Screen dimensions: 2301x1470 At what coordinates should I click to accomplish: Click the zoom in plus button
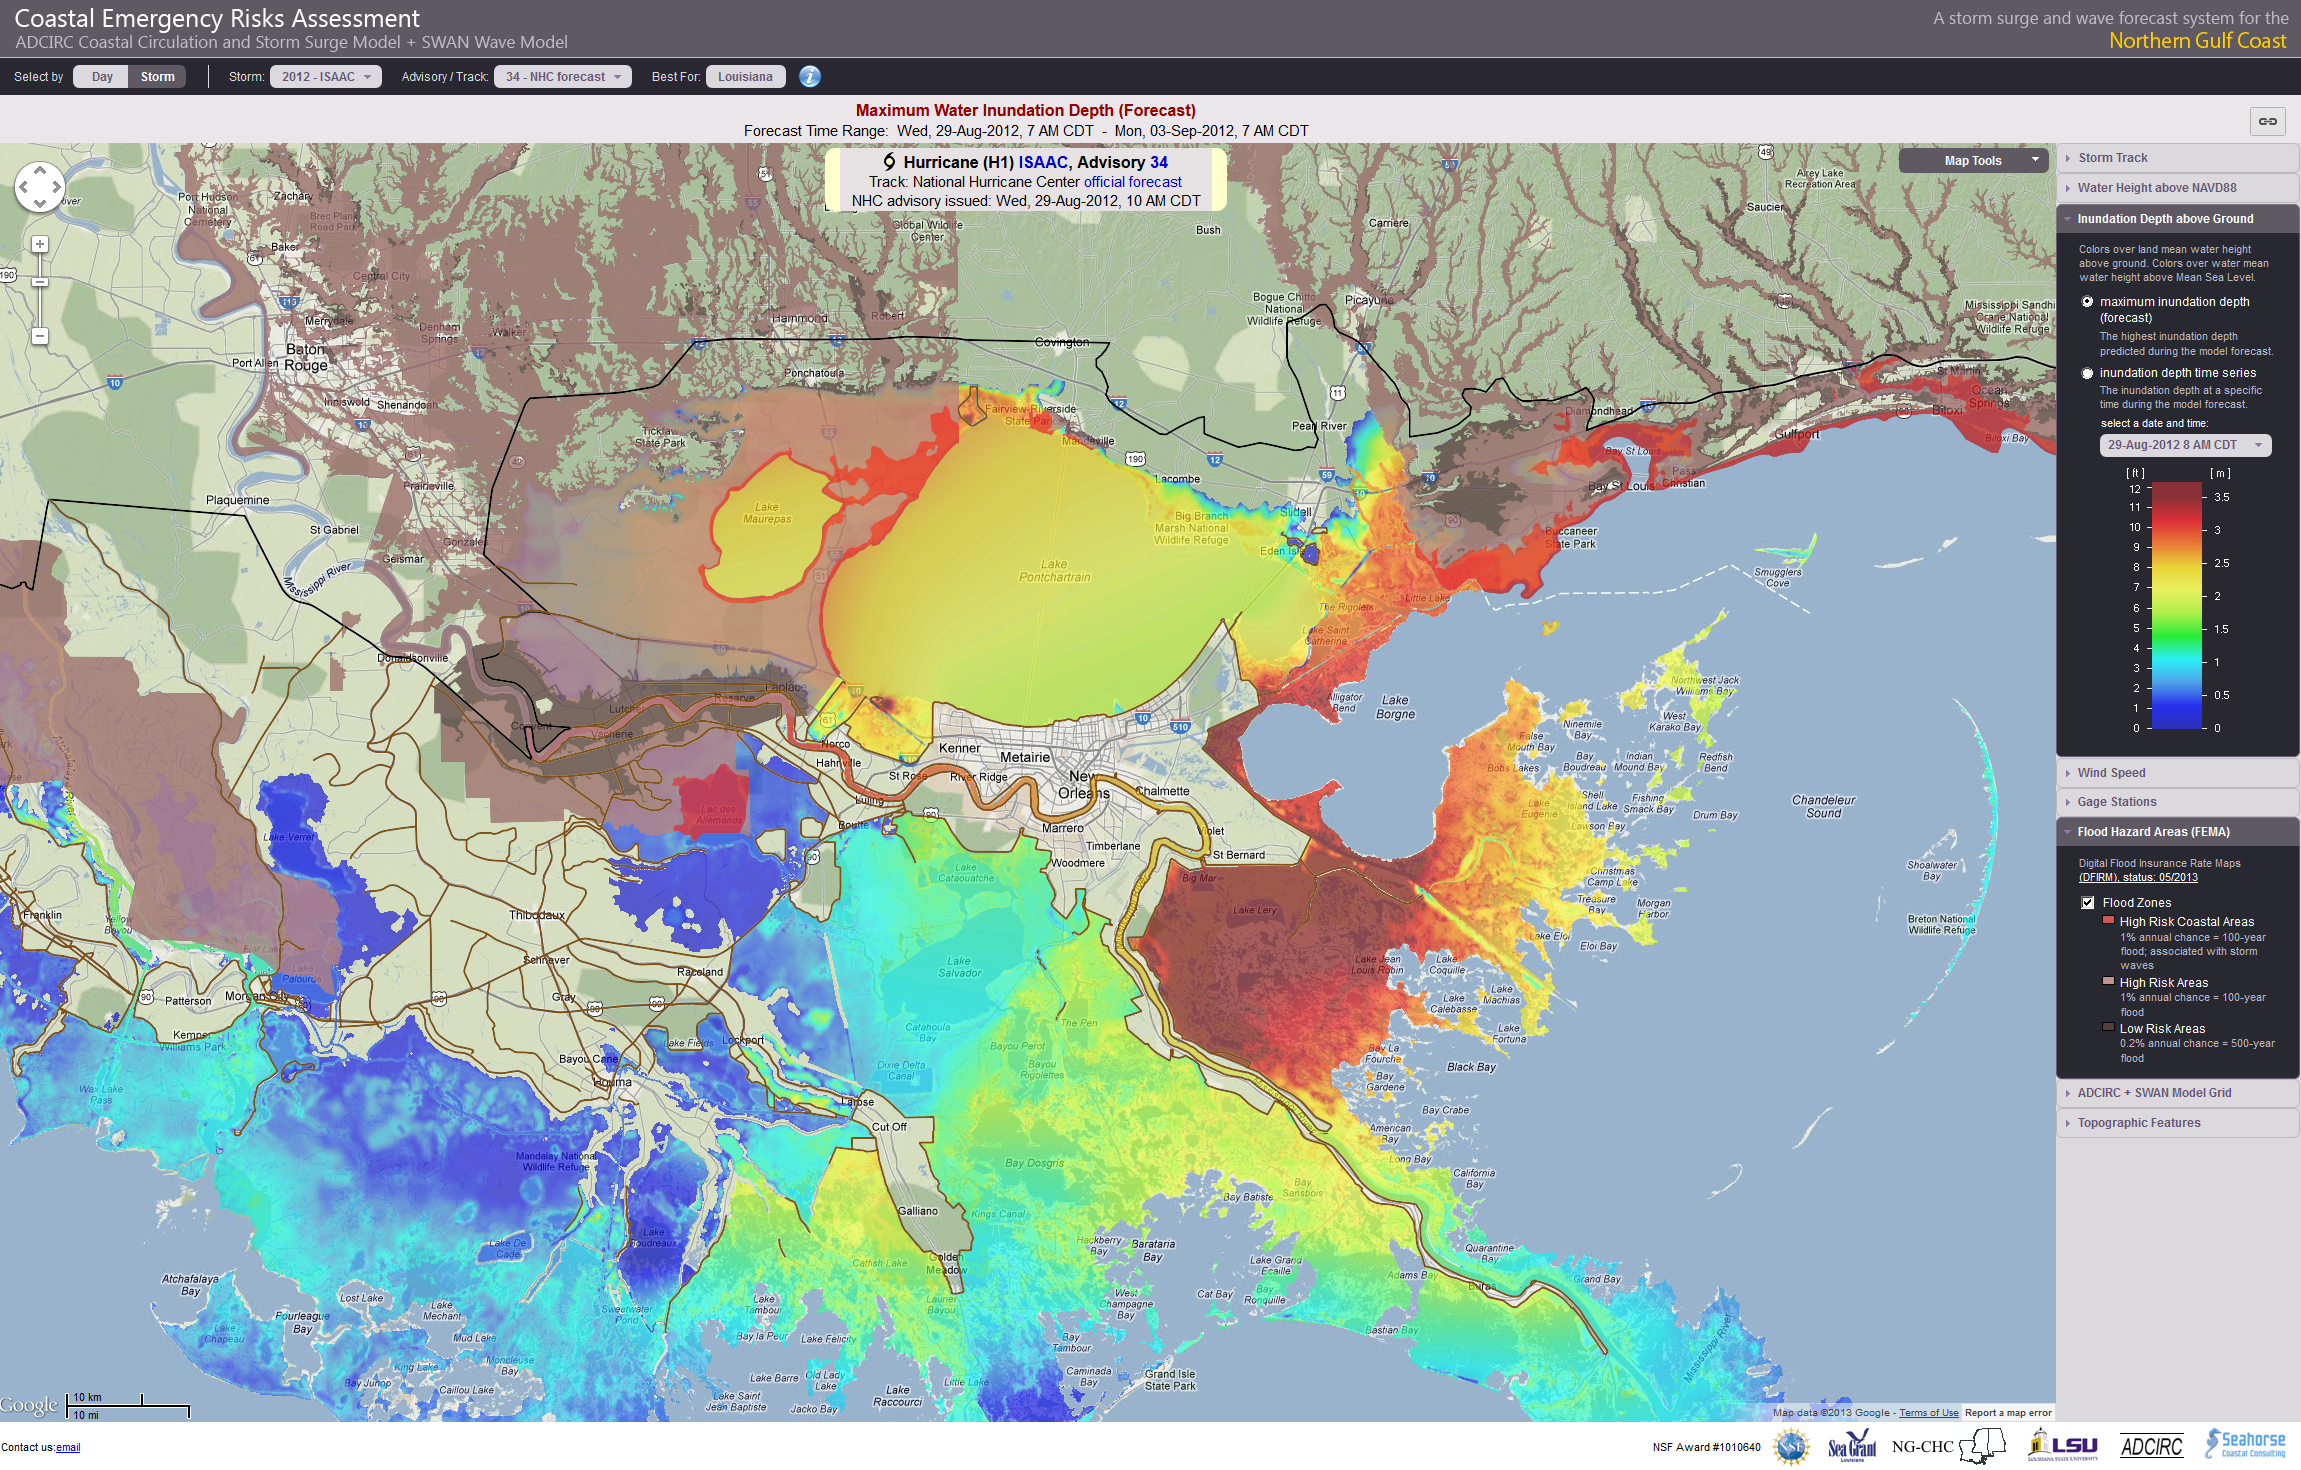tap(40, 244)
